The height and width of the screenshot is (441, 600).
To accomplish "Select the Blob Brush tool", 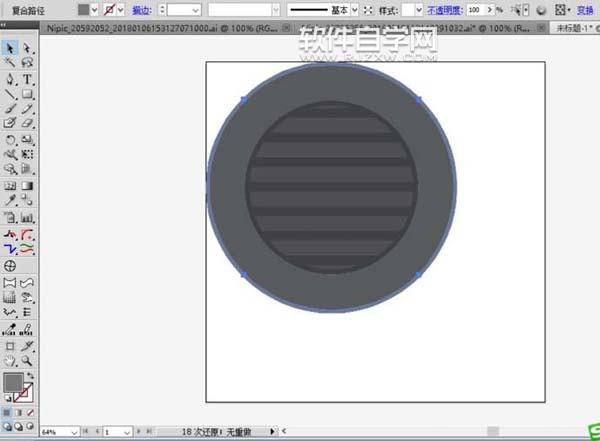I will coord(10,123).
